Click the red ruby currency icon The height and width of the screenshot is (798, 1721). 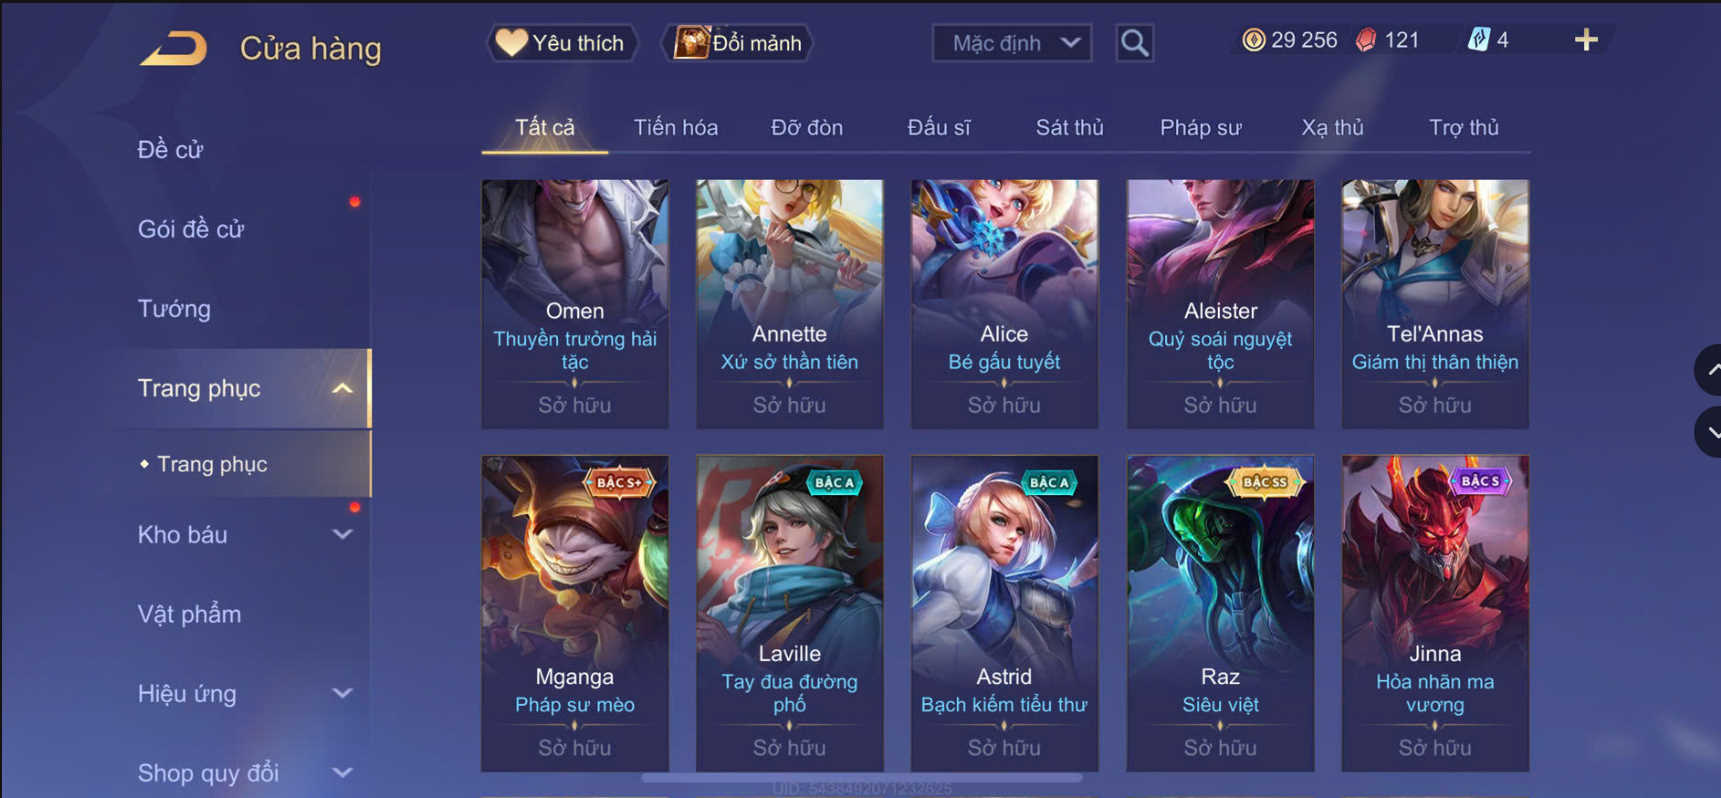point(1366,40)
